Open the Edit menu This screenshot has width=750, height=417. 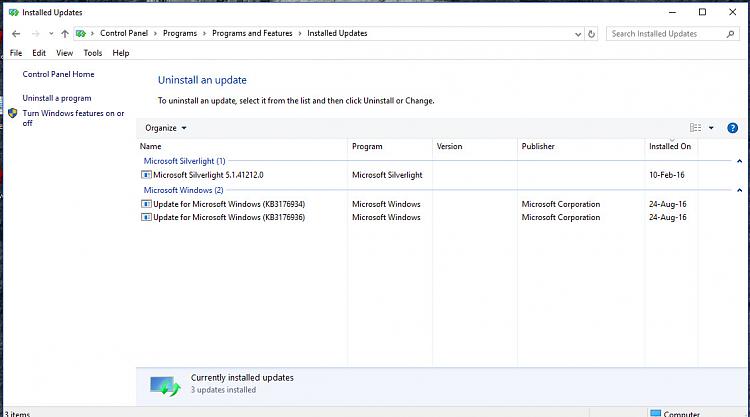39,53
